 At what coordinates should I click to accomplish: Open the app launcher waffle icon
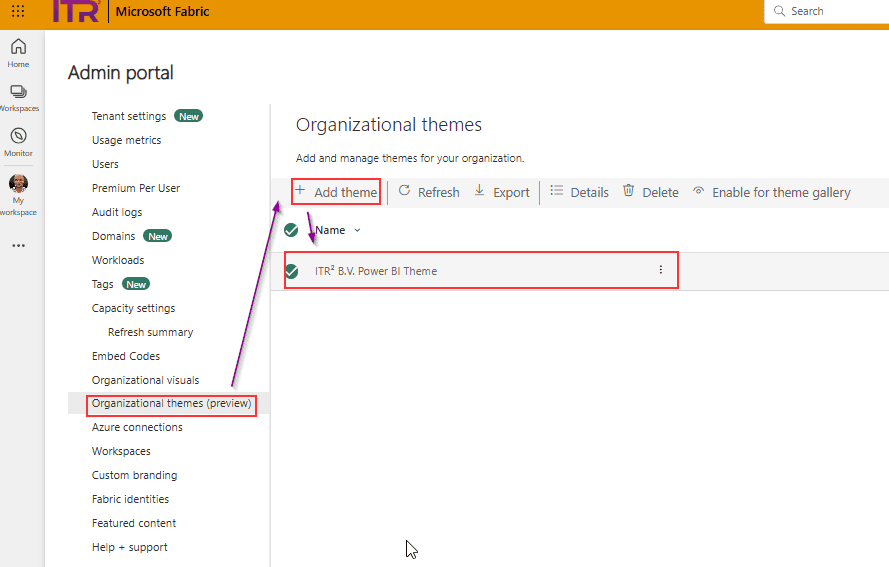pyautogui.click(x=18, y=12)
